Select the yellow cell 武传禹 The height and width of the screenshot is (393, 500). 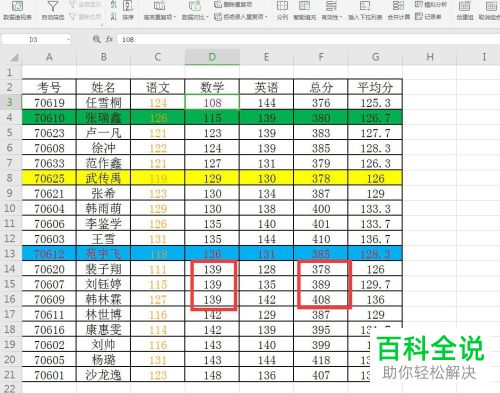pos(104,178)
